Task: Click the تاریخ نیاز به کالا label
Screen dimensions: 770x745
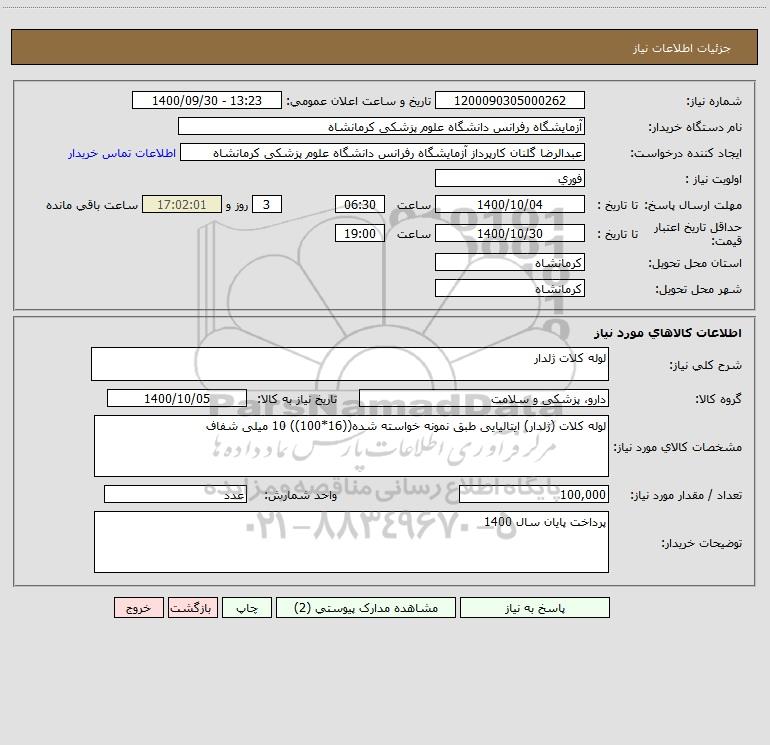Action: [297, 399]
